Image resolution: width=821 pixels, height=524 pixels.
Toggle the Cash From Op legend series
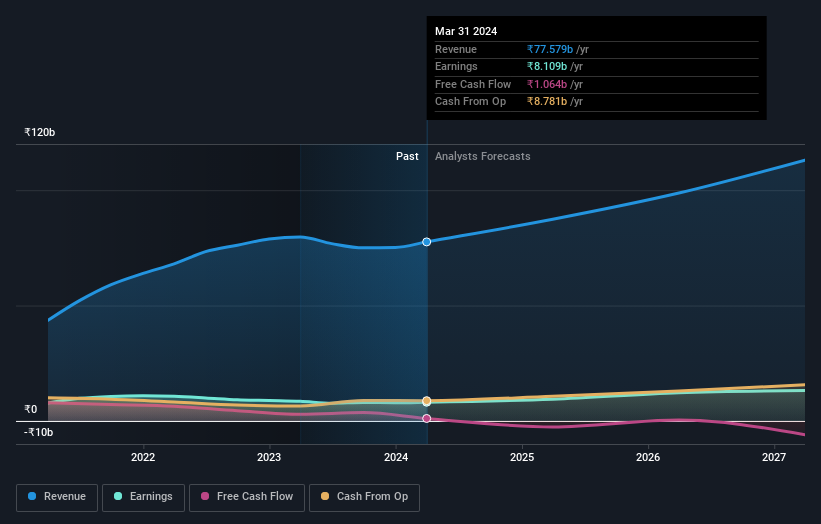[x=364, y=497]
